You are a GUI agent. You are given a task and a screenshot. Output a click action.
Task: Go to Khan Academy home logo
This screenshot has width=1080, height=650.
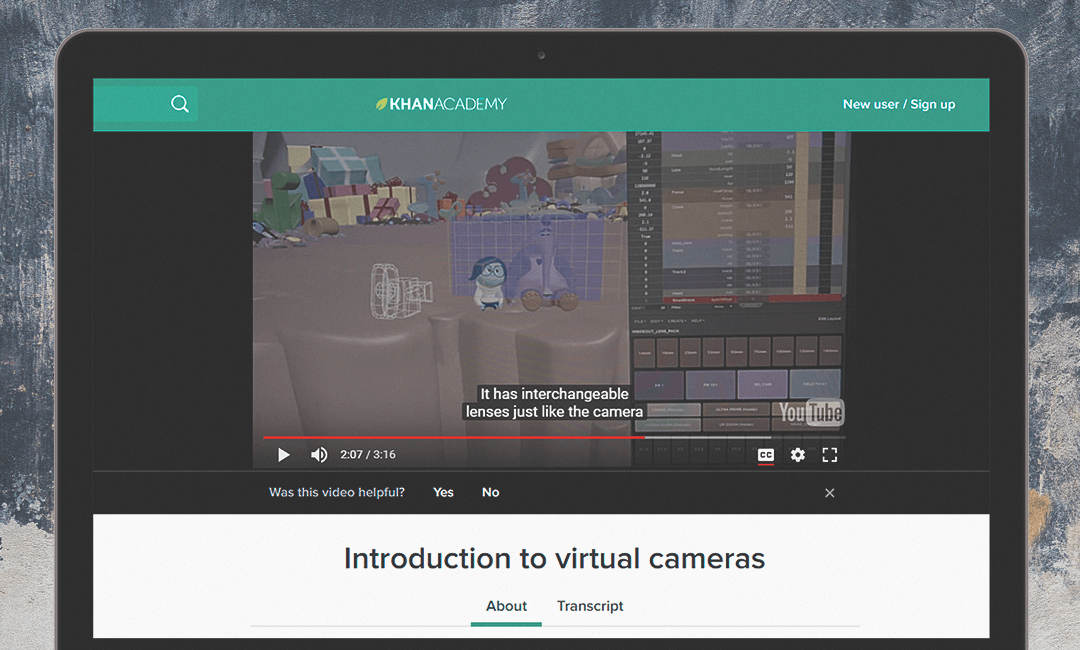442,104
